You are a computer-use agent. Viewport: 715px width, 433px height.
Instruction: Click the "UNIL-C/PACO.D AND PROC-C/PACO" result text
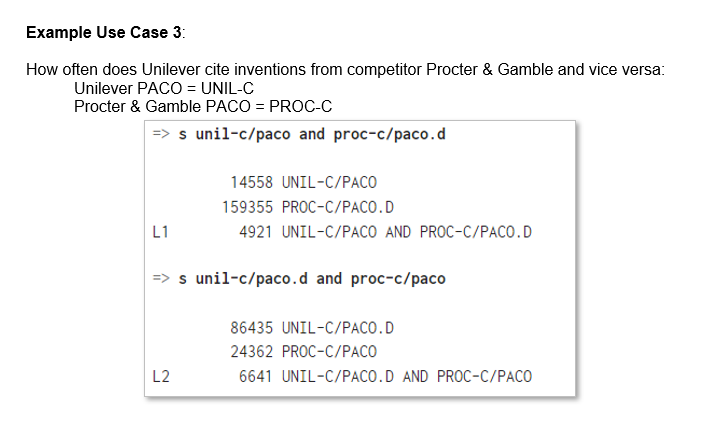(x=407, y=376)
